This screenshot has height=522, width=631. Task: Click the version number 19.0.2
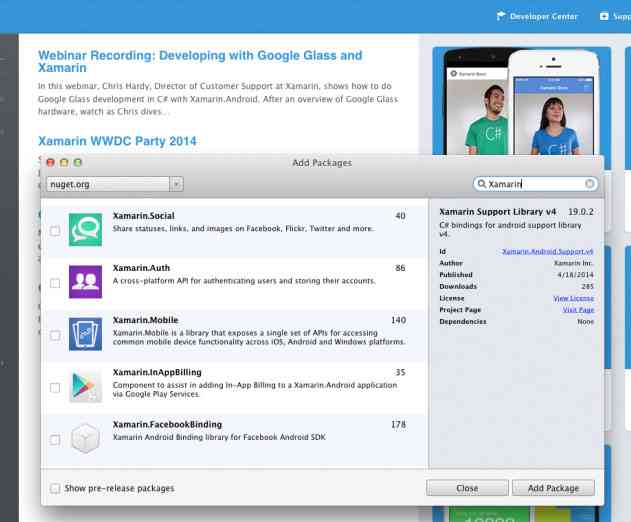click(x=581, y=212)
